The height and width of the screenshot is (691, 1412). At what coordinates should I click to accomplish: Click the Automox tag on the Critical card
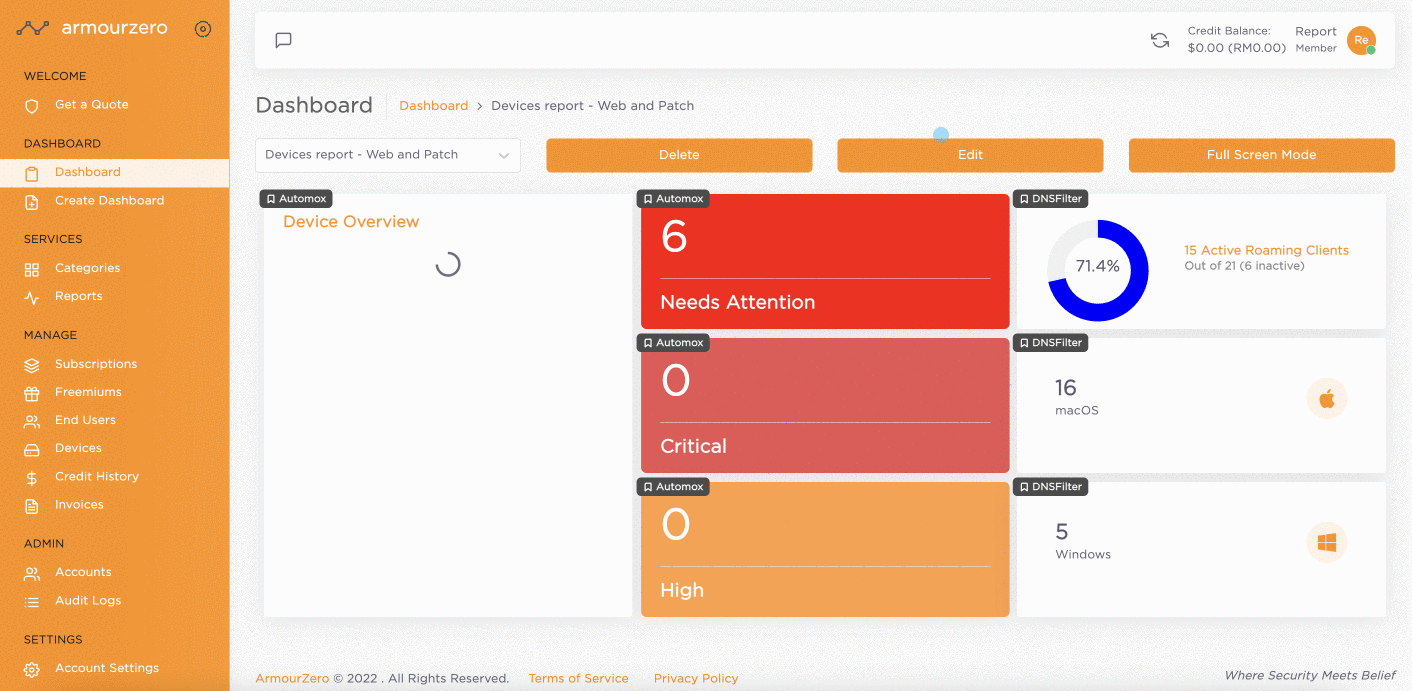673,343
